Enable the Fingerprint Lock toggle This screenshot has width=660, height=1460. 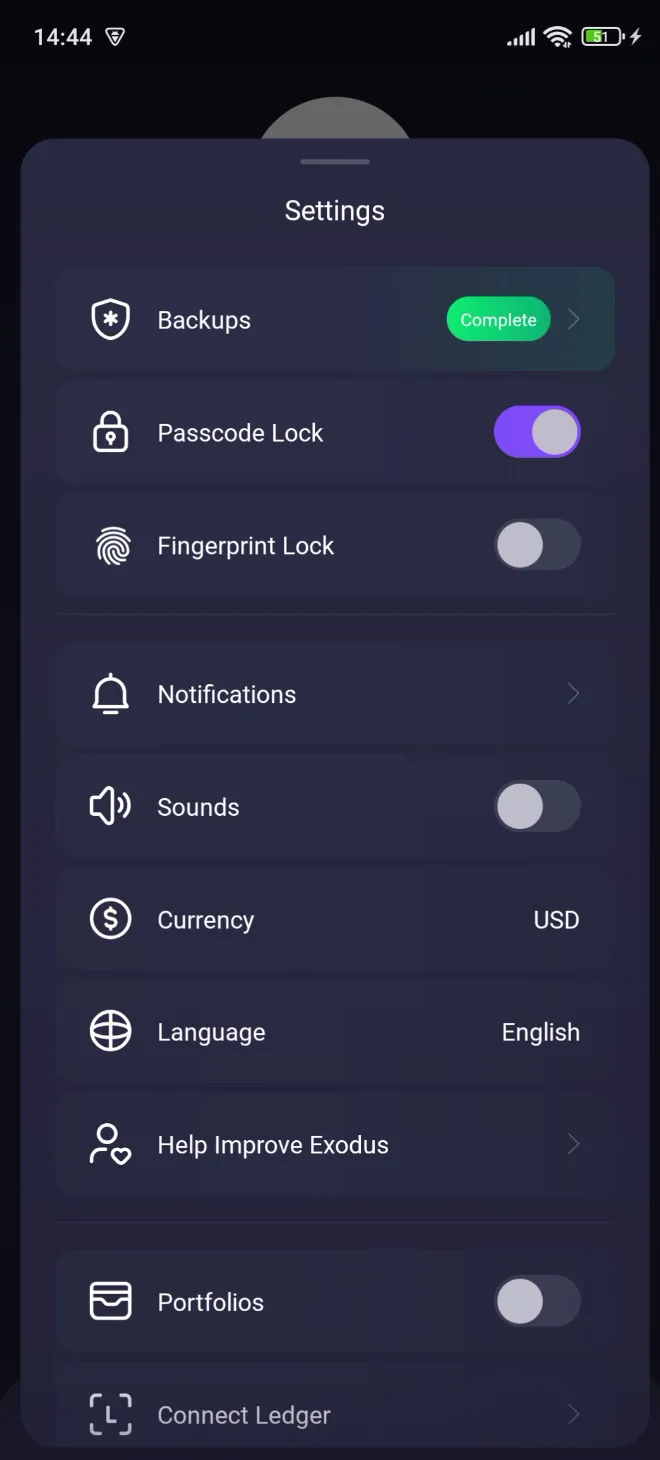537,545
